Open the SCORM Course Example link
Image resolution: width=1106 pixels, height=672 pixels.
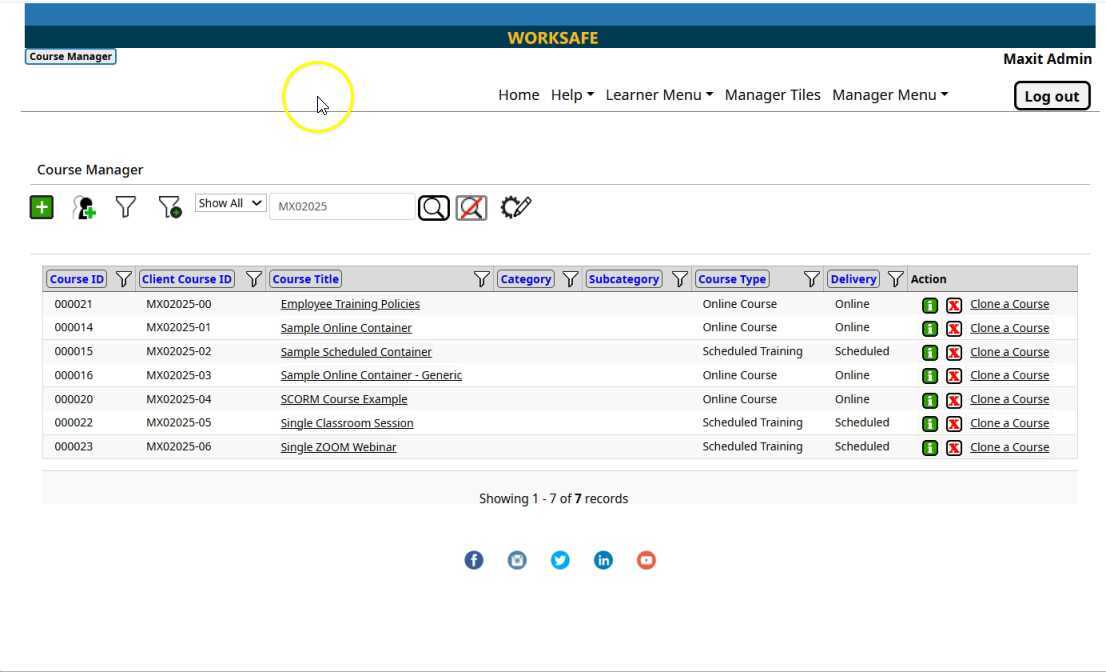coord(343,399)
